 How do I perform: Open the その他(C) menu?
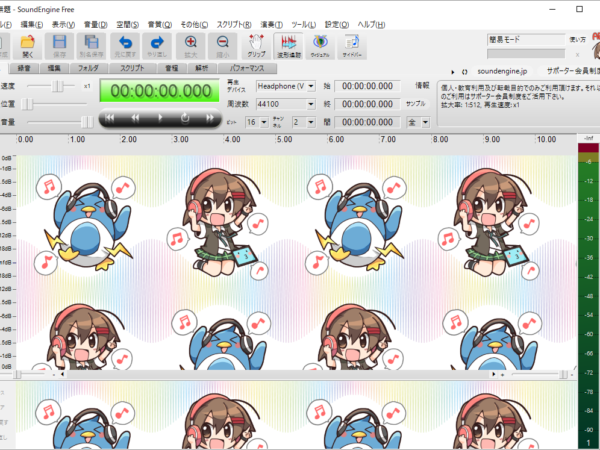(x=194, y=25)
